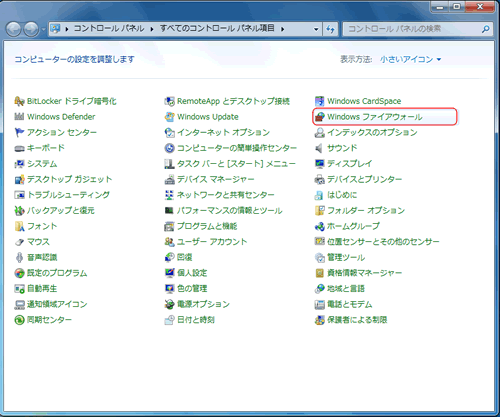Click すべてのコントロール パネル項目 breadcrumb
The image size is (500, 417).
click(217, 28)
